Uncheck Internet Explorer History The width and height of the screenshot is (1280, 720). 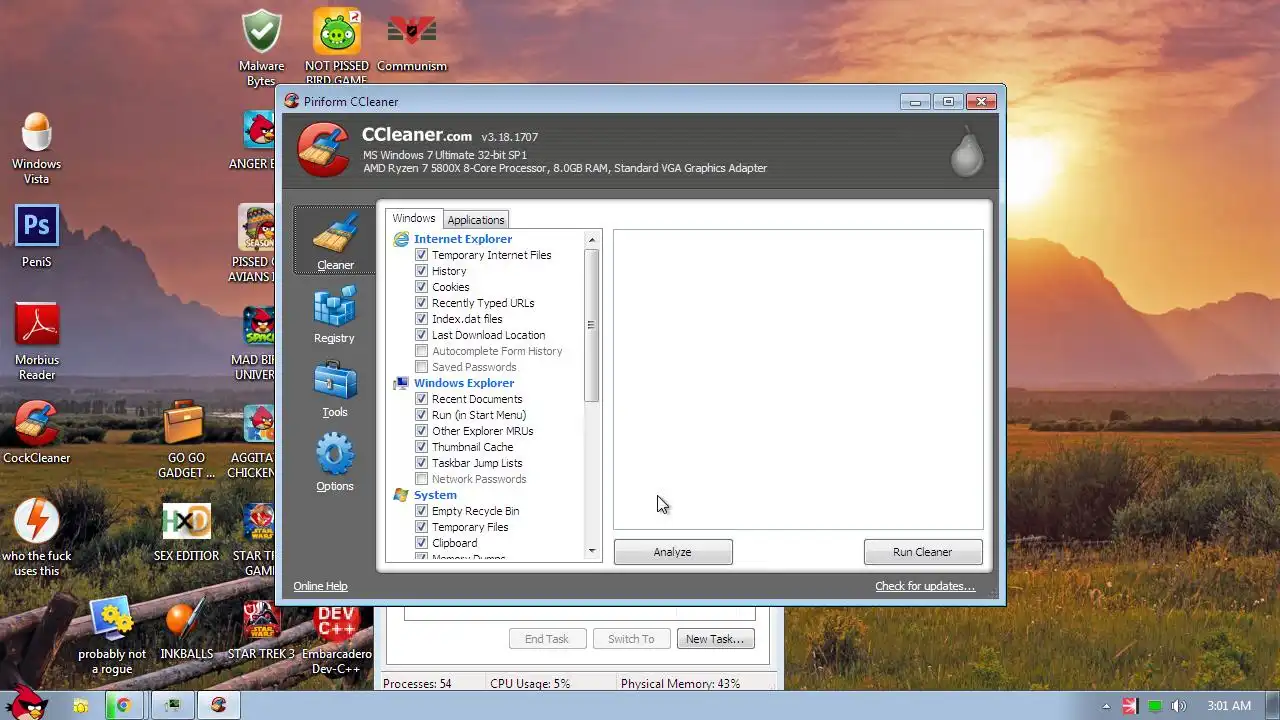(422, 271)
